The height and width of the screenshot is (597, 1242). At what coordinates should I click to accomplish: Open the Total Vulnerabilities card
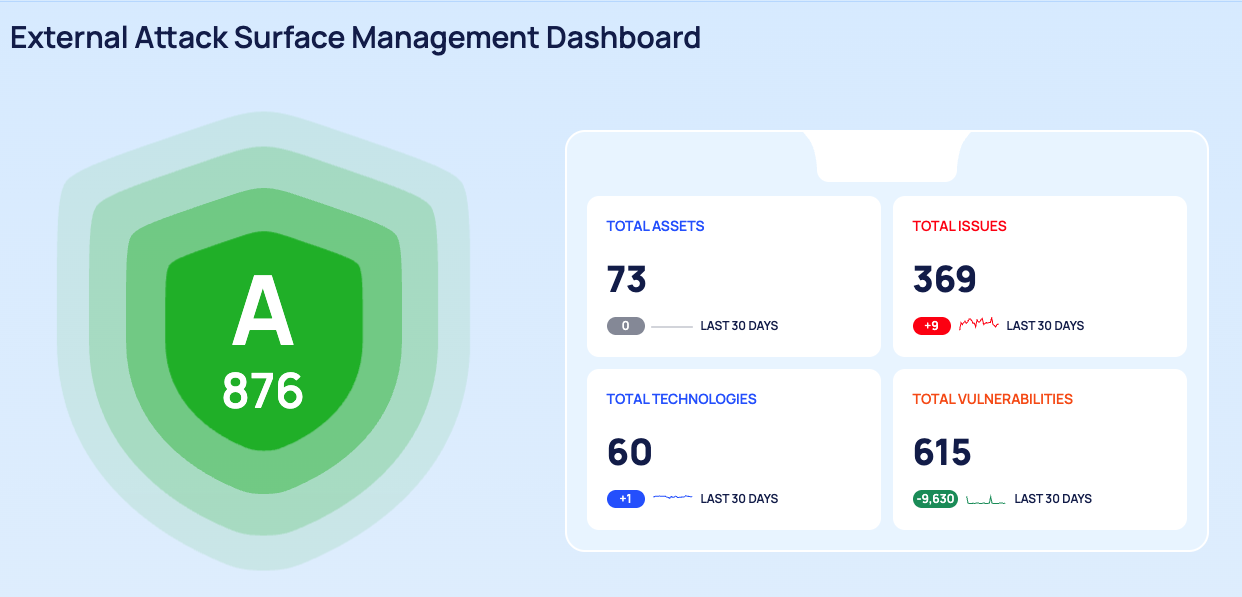point(1040,449)
